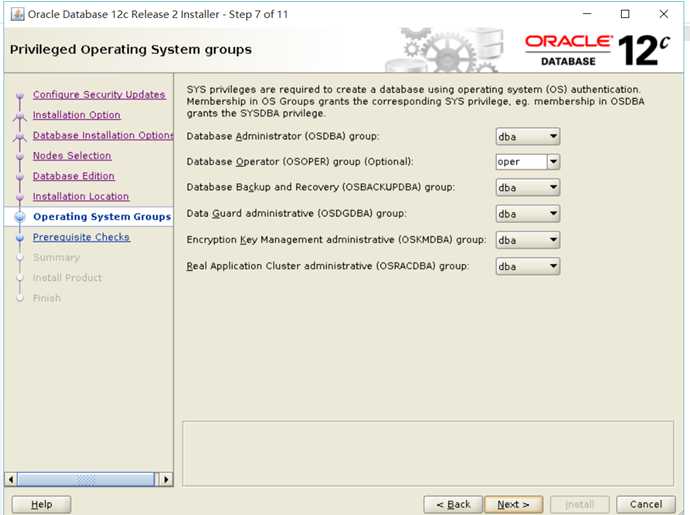The image size is (690, 515).
Task: Open the OSDBA group dropdown
Action: click(528, 136)
